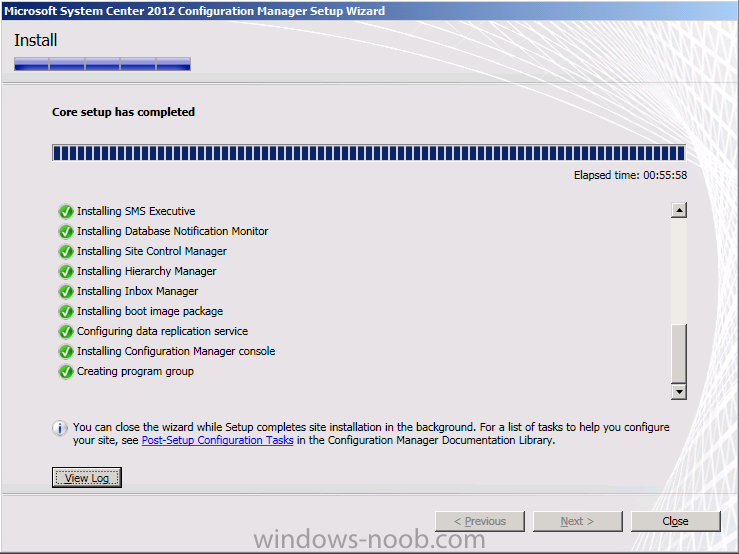Open the Post-Setup Configuration Tasks link
This screenshot has width=739, height=554.
pos(217,440)
